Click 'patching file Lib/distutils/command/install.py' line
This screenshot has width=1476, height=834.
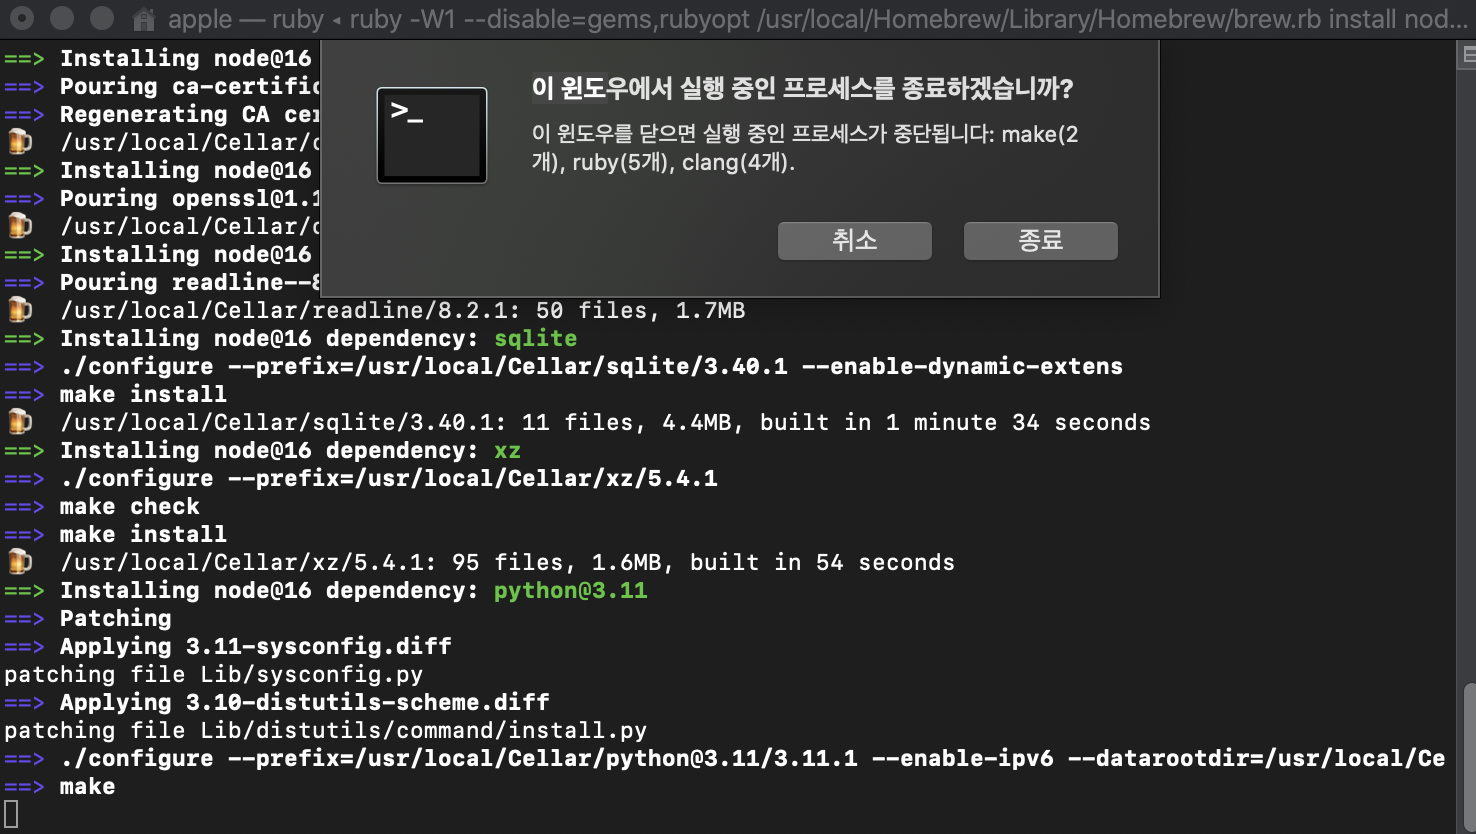(326, 731)
